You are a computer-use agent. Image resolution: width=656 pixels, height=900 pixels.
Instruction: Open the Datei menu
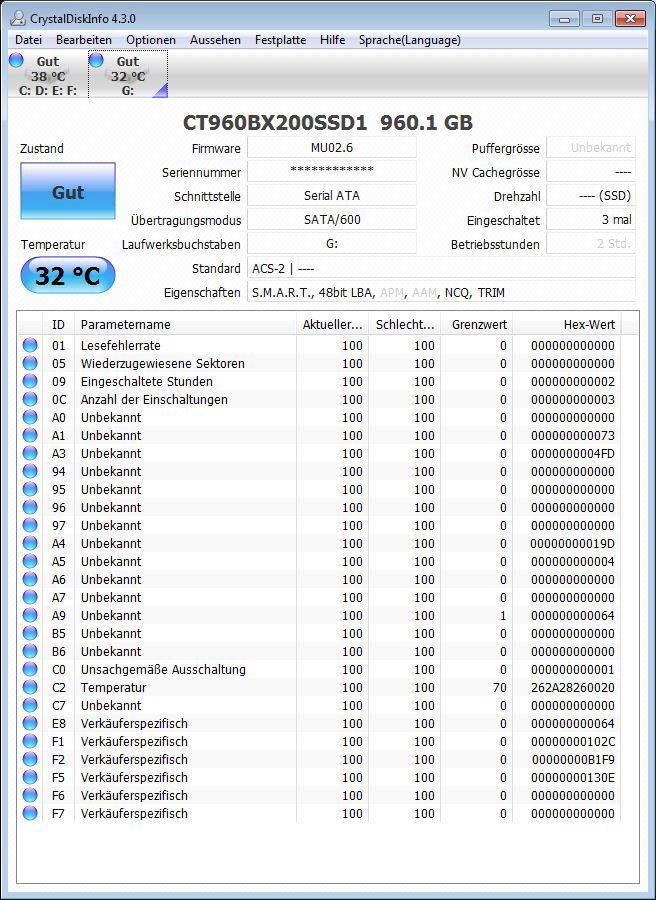coord(29,40)
